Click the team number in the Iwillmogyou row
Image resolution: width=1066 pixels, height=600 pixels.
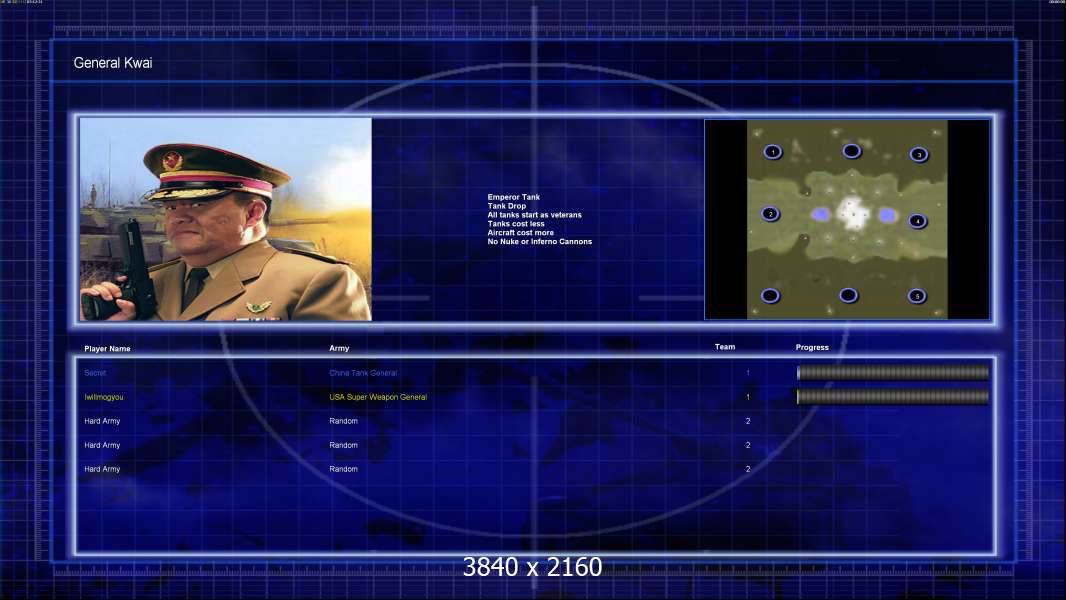(x=748, y=397)
